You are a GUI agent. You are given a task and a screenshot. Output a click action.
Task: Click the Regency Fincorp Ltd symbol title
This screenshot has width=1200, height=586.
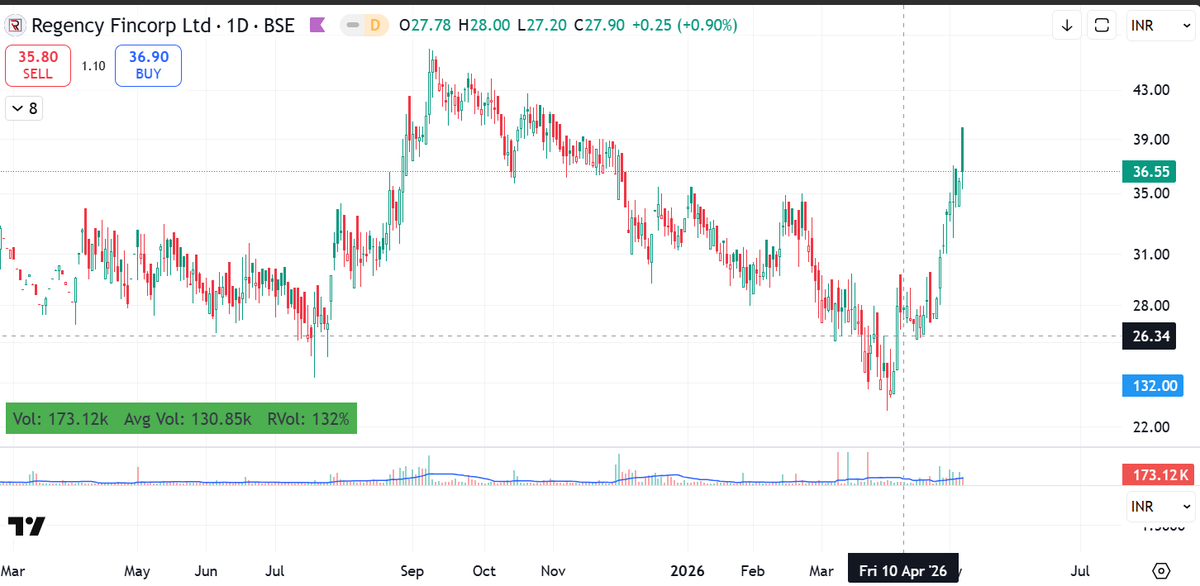coord(122,25)
